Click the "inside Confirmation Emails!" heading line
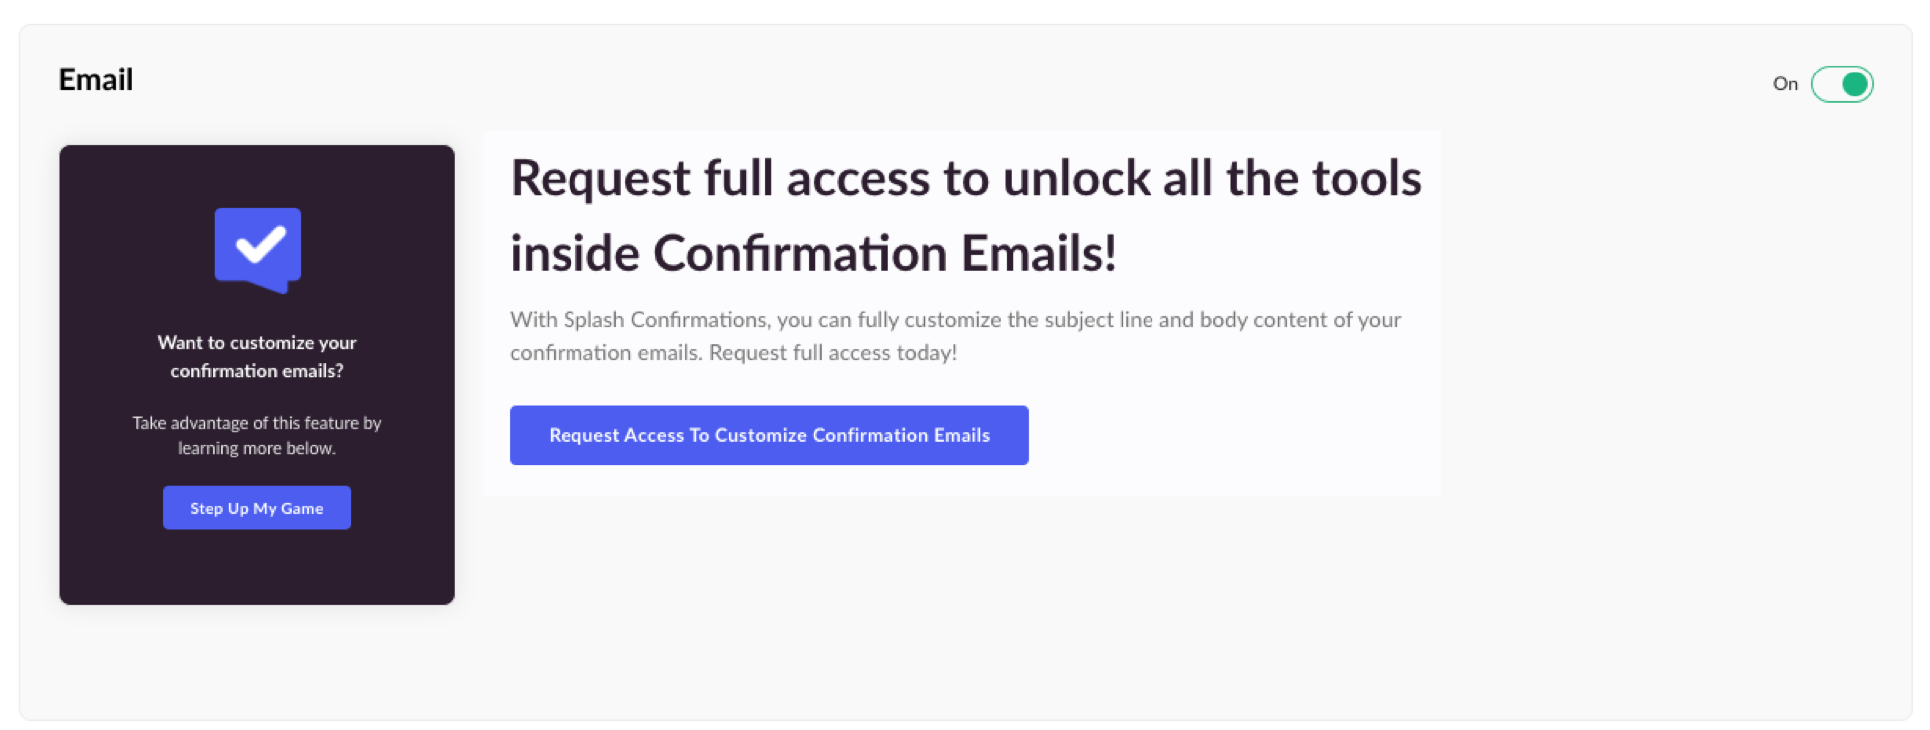This screenshot has height=730, width=1930. pos(813,253)
